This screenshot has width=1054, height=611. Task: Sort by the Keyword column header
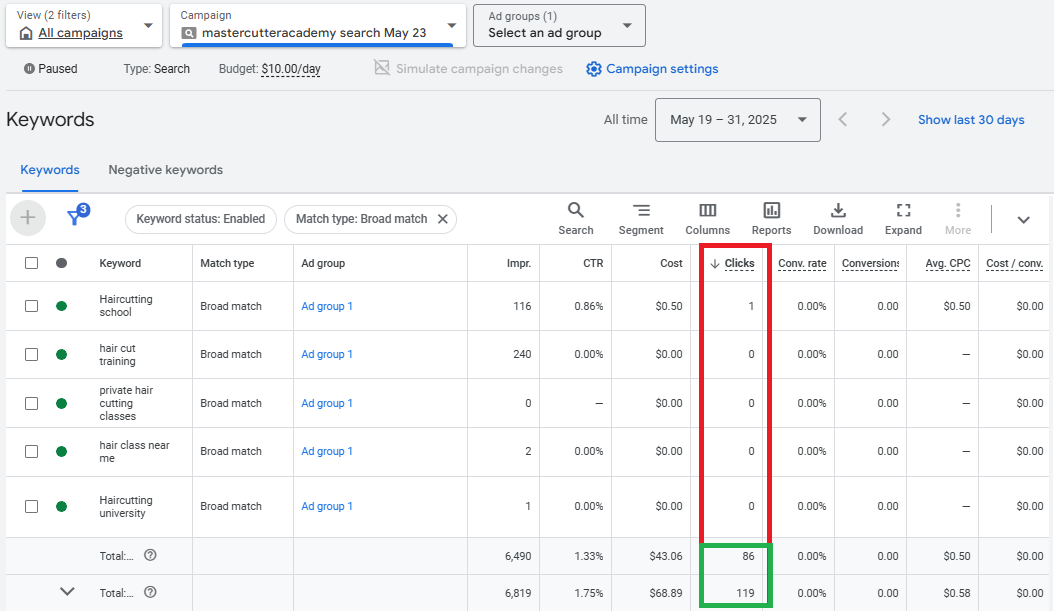tap(120, 263)
